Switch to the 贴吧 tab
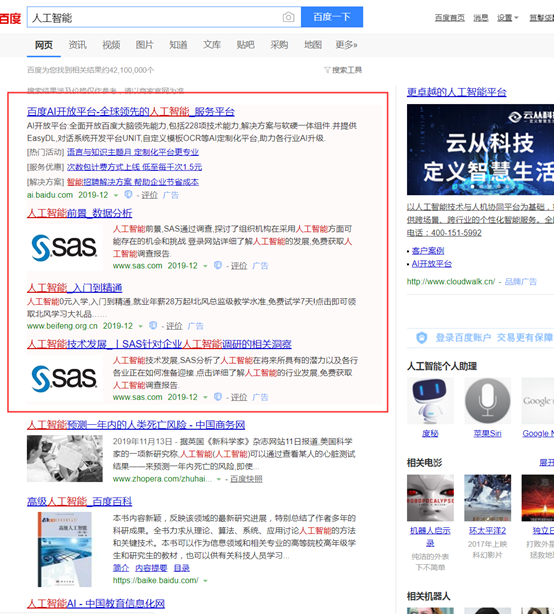554x614 pixels. (x=245, y=45)
